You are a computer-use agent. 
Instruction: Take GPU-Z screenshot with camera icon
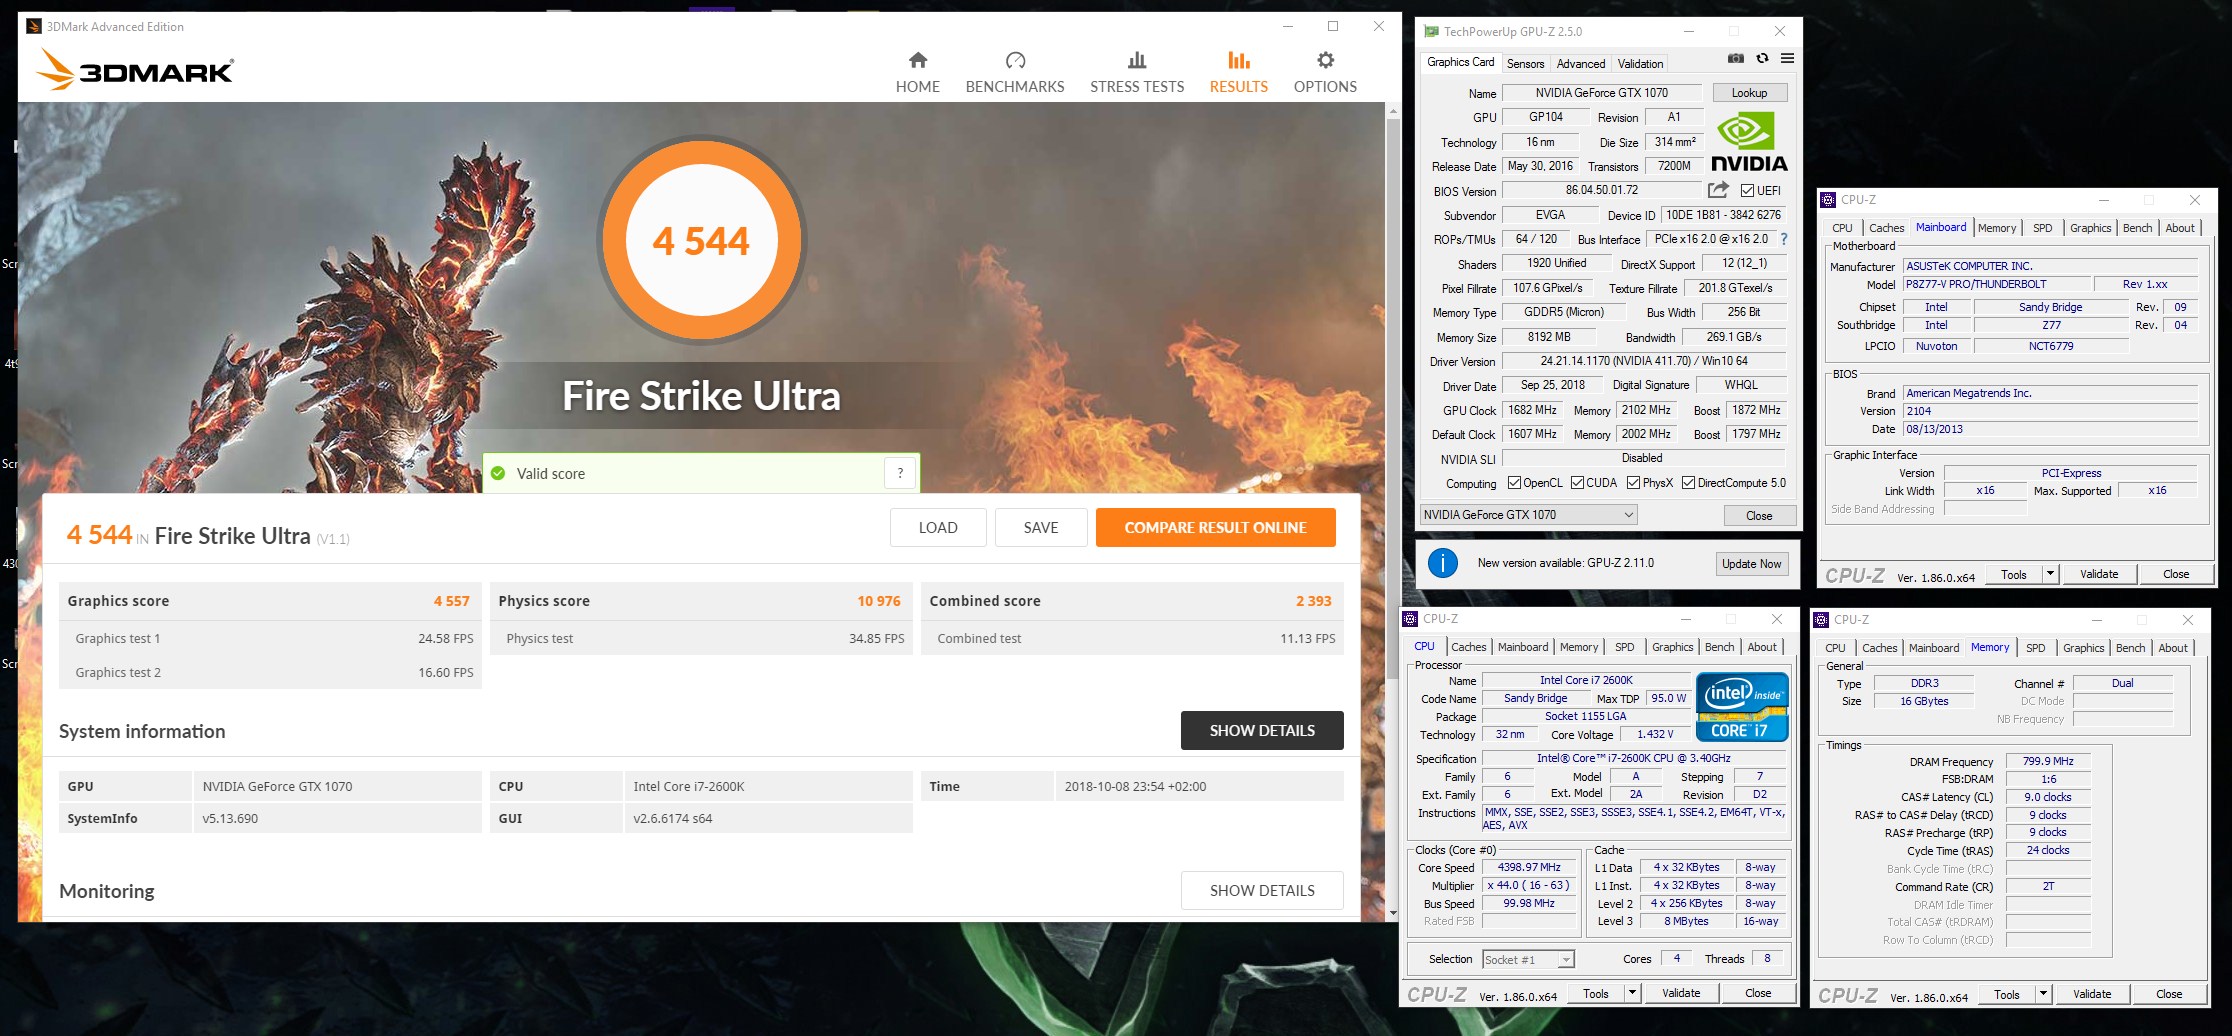[x=1736, y=59]
